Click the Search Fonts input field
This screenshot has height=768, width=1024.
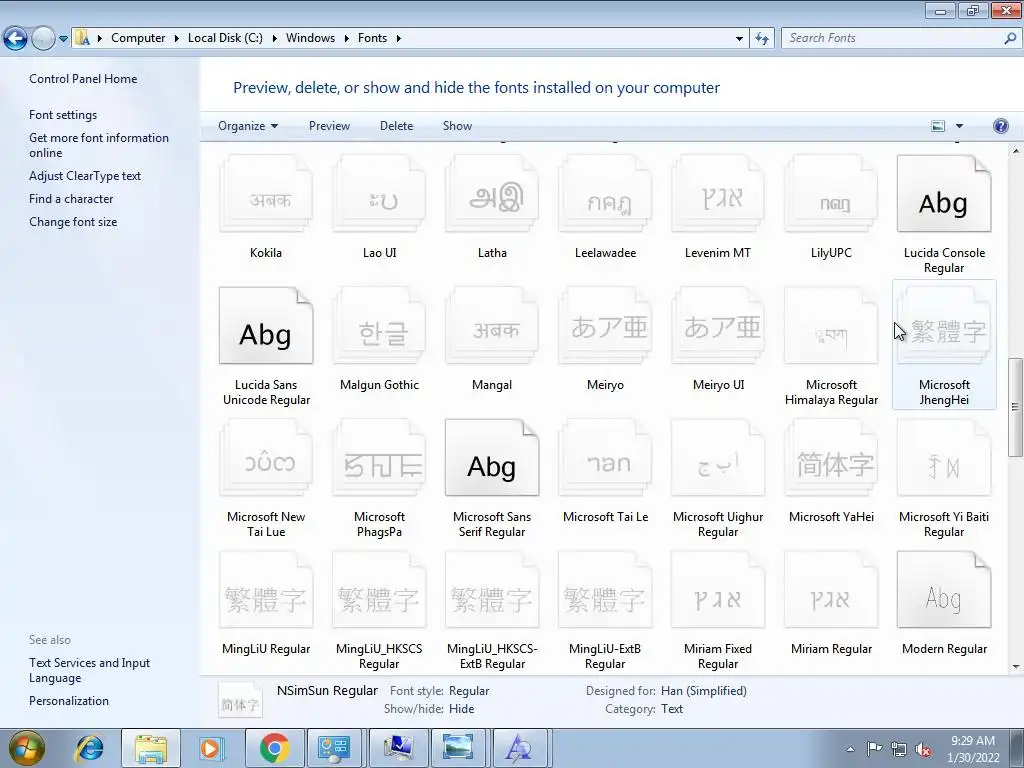[893, 39]
